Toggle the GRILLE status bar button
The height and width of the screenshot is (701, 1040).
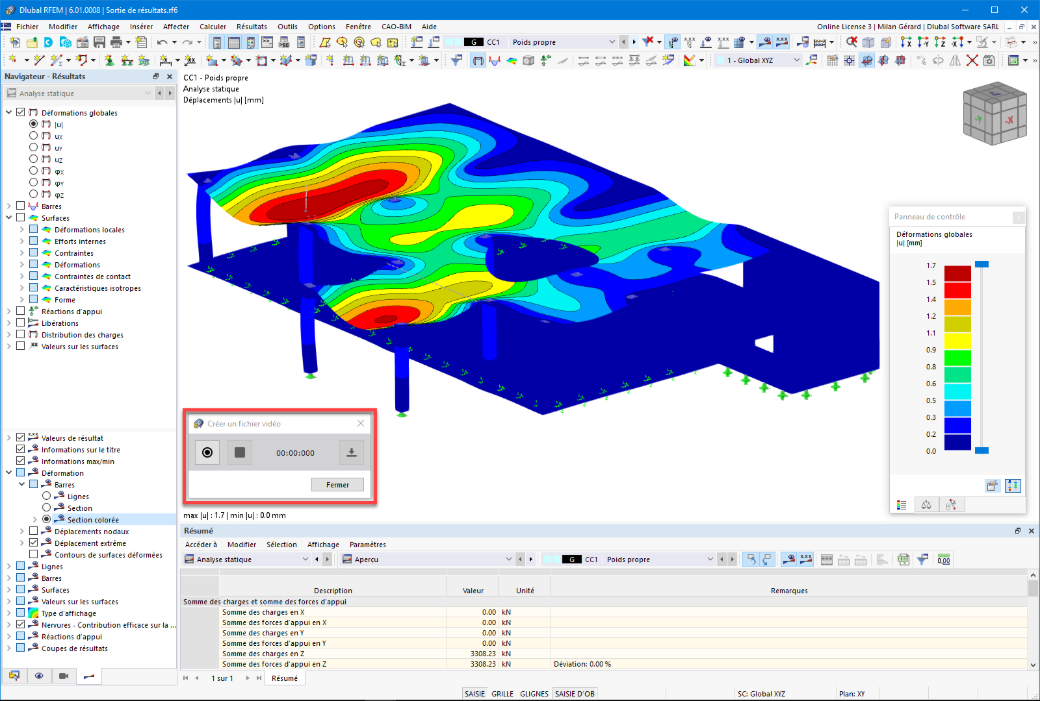[502, 694]
